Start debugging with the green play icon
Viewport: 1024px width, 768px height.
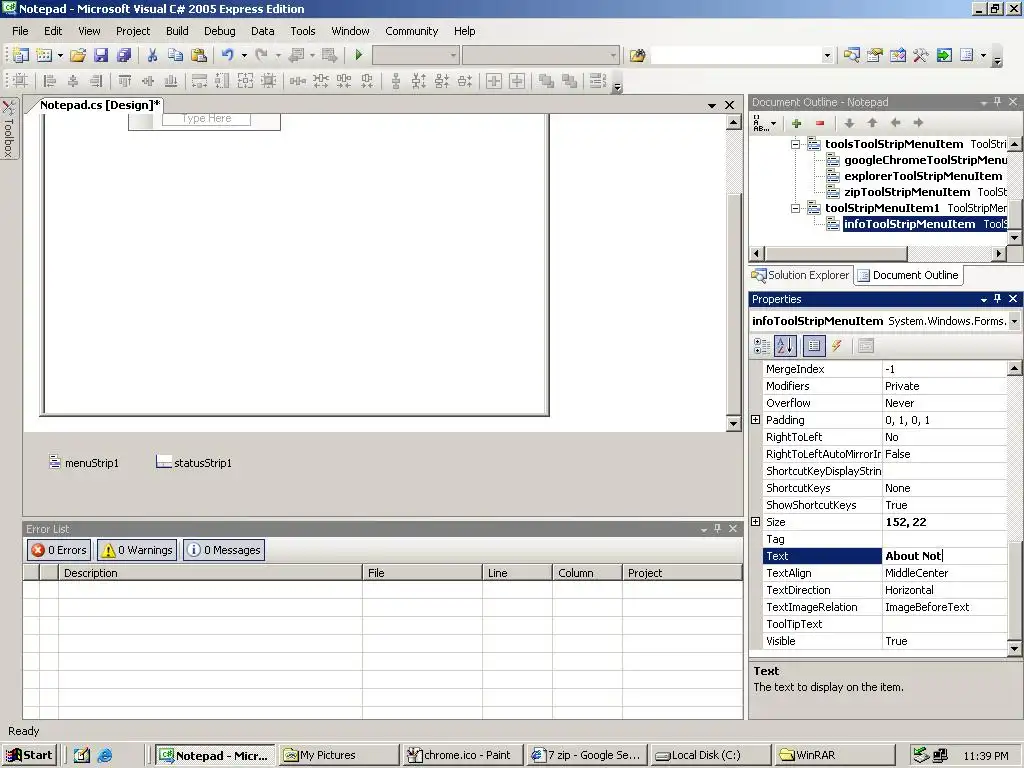[x=359, y=56]
